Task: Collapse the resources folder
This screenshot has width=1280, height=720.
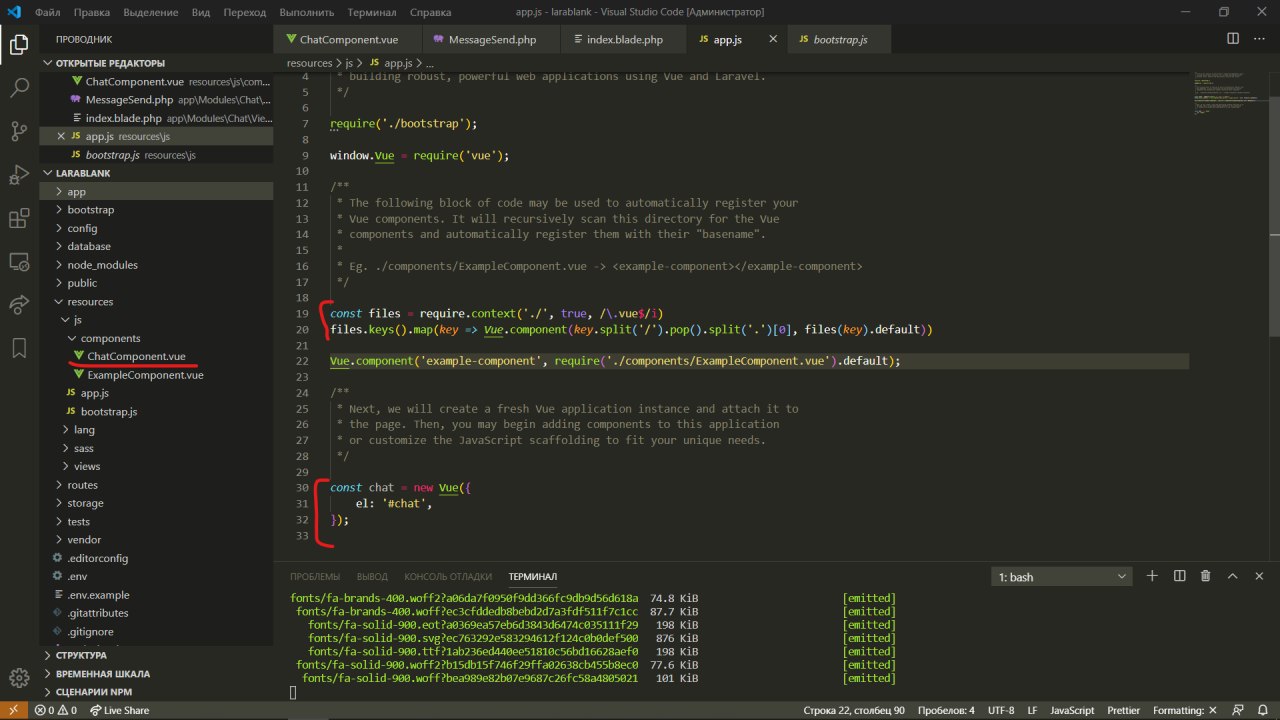Action: pyautogui.click(x=156, y=301)
